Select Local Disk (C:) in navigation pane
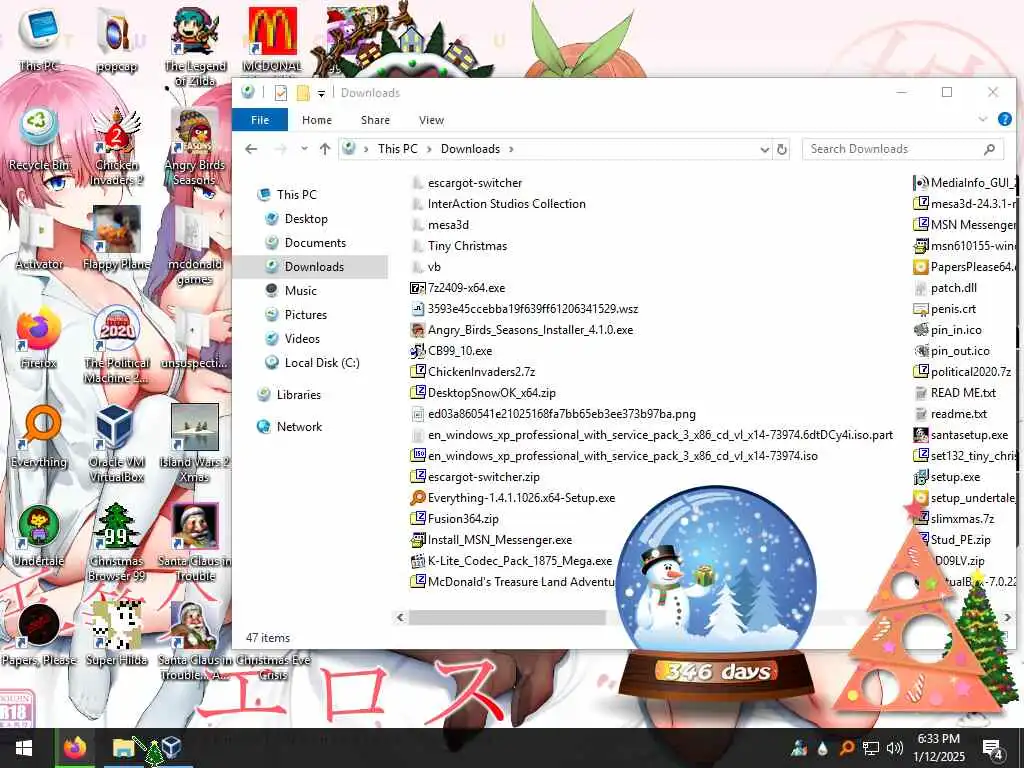The image size is (1024, 768). tap(322, 363)
